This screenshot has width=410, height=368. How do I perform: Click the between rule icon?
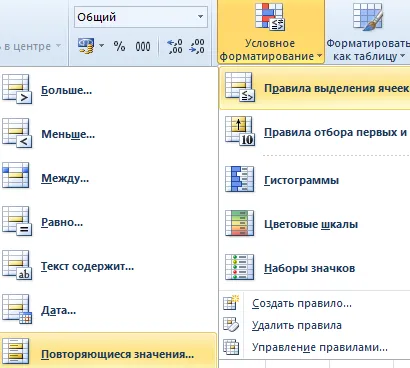[16, 175]
